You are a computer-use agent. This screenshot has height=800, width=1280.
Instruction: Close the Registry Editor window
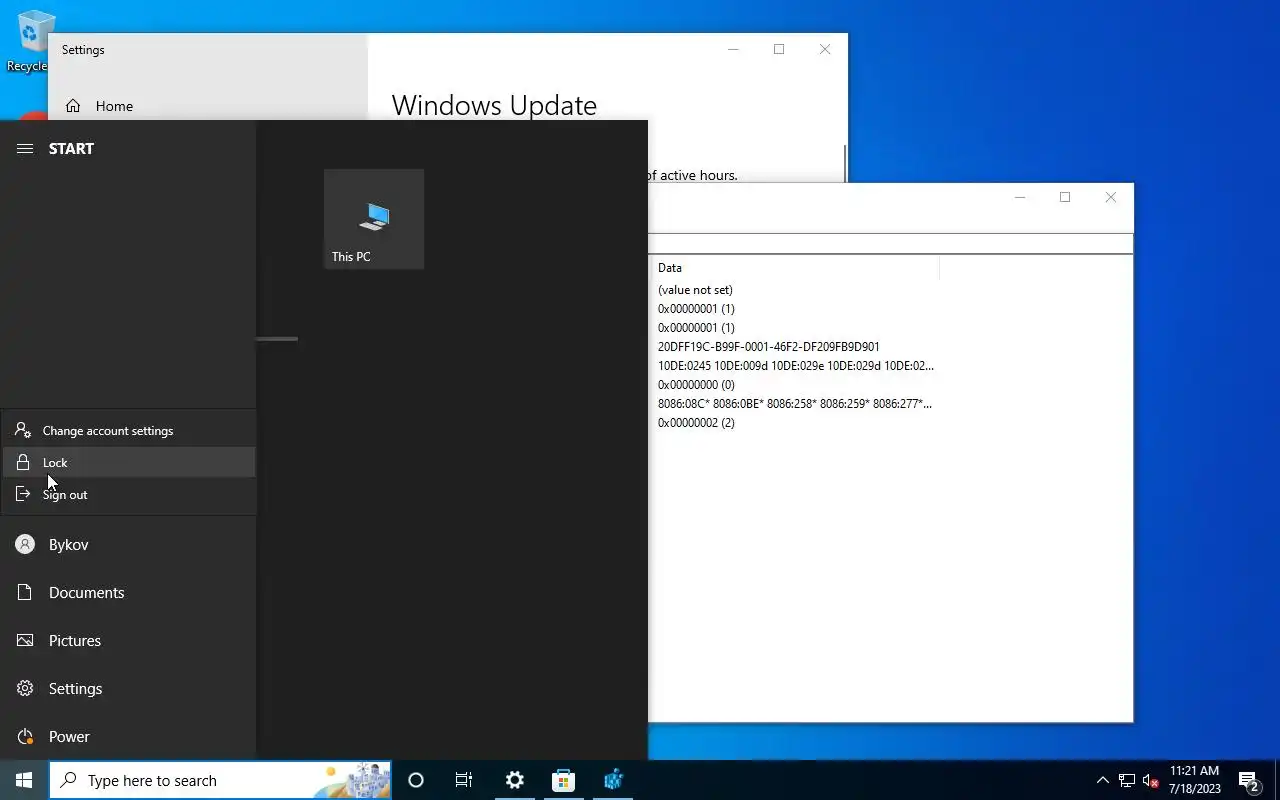coord(1111,197)
